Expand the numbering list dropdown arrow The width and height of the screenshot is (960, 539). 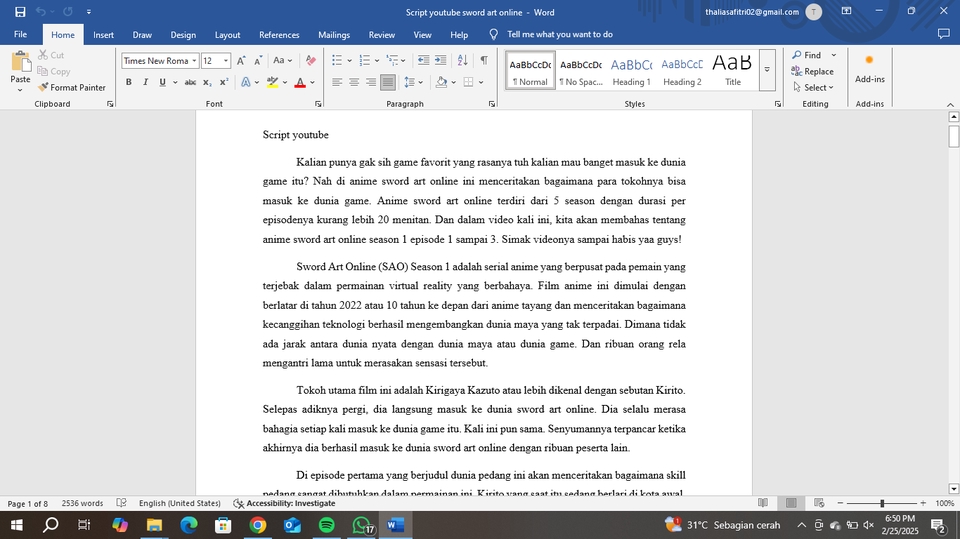pos(377,61)
